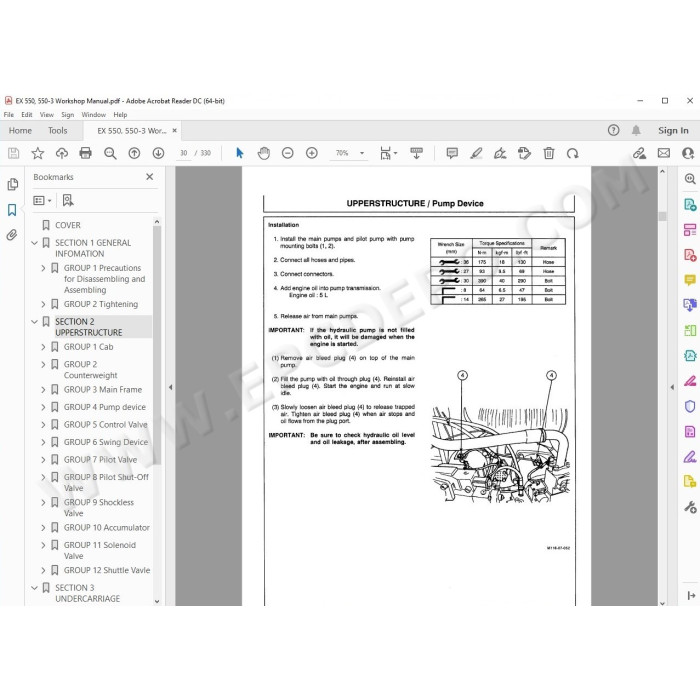700x700 pixels.
Task: Open the zoom level dropdown
Action: (x=362, y=153)
